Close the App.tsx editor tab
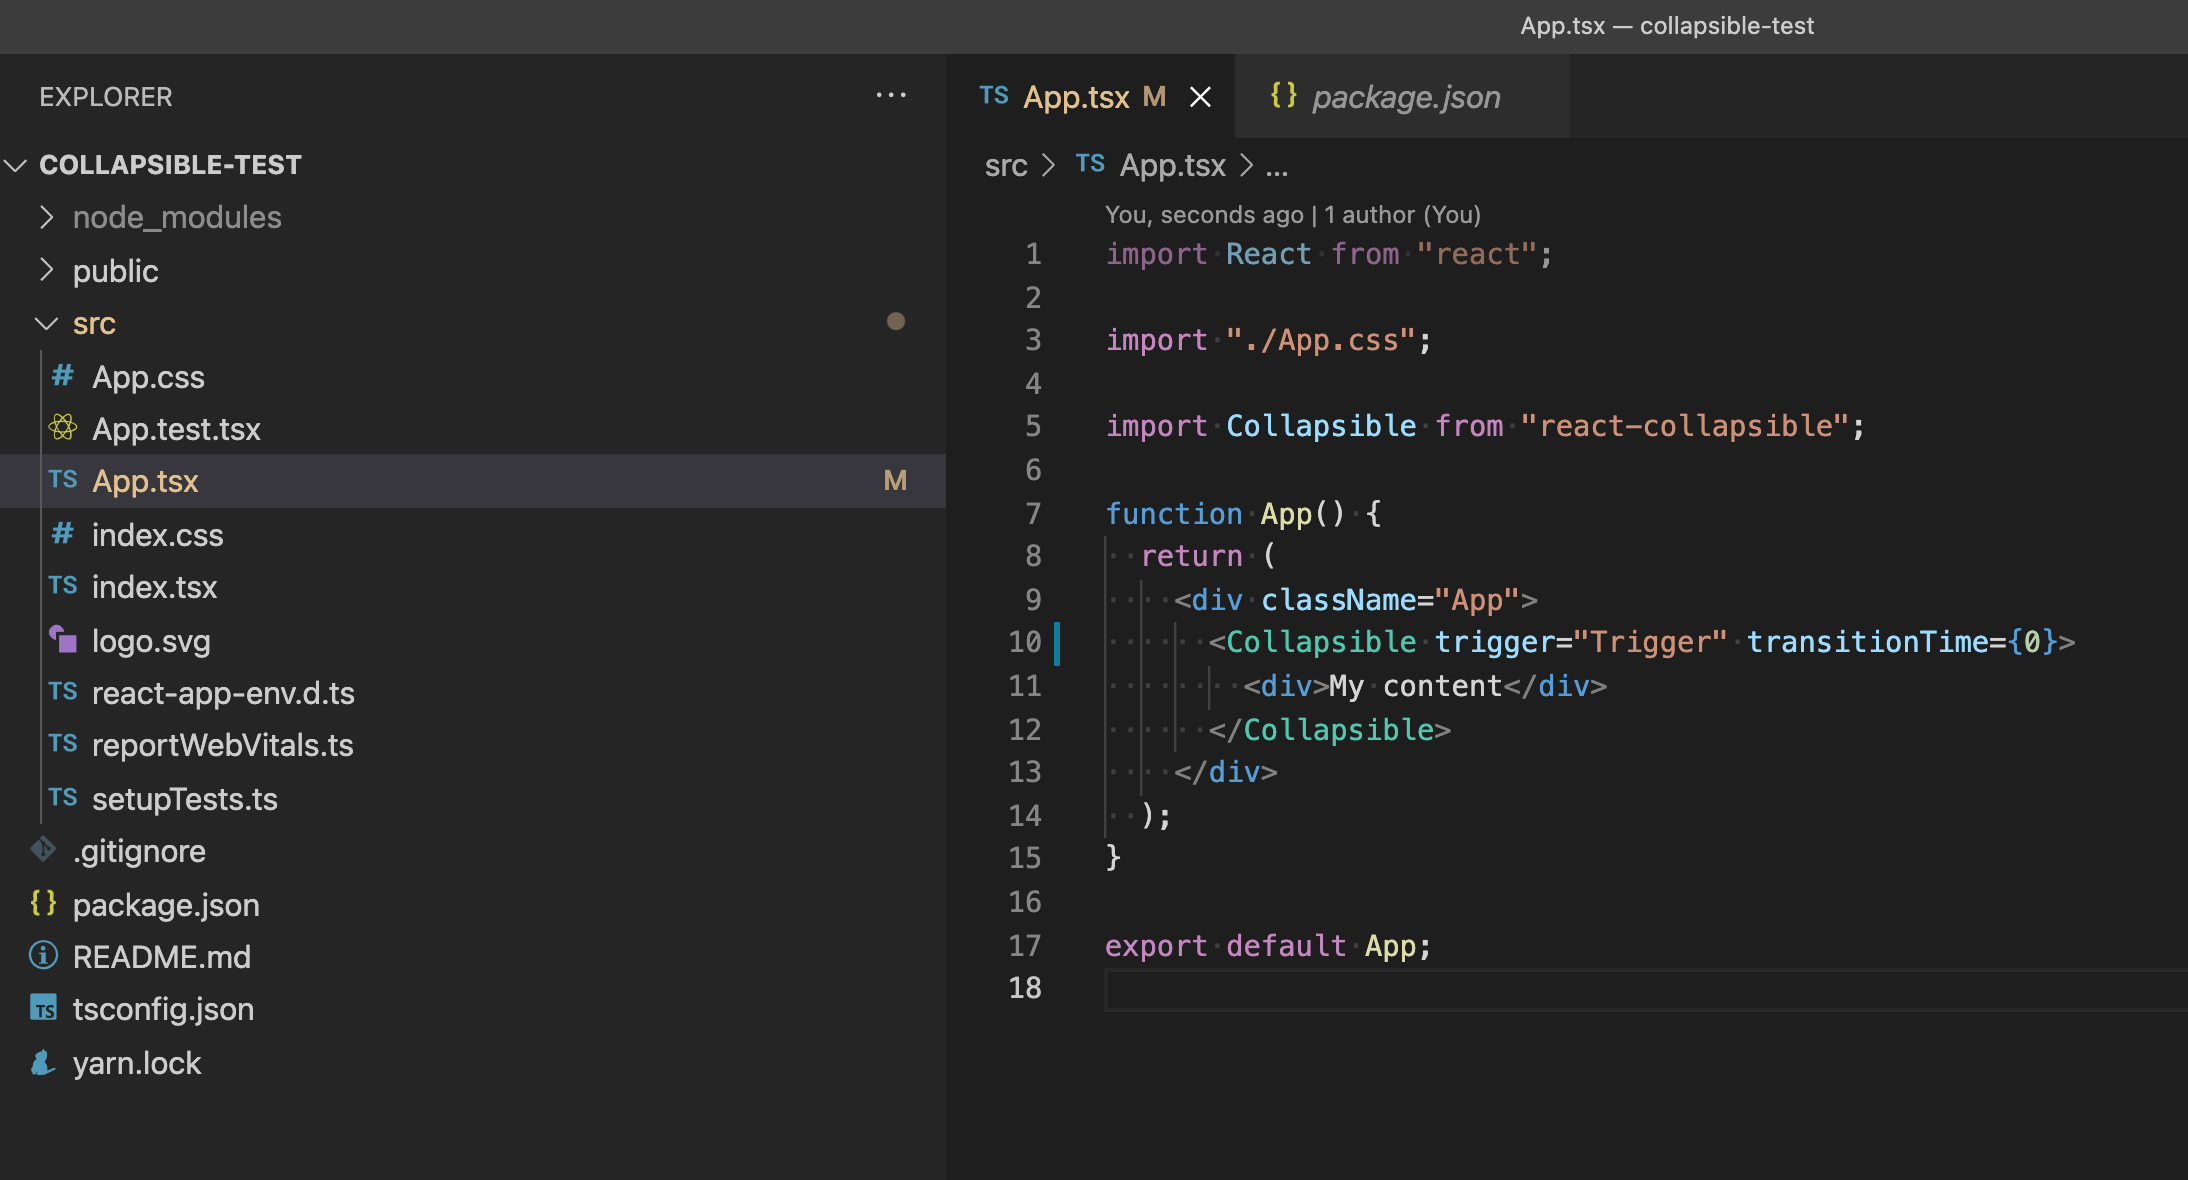This screenshot has height=1180, width=2188. coord(1200,97)
